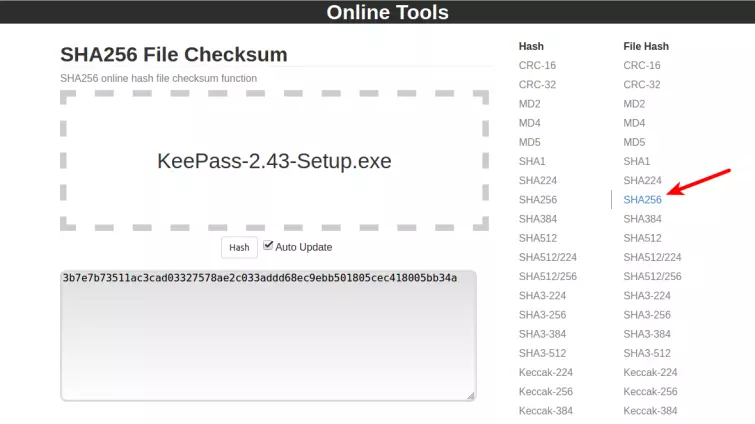Open Keccak-384 in the Hash column

coord(545,411)
